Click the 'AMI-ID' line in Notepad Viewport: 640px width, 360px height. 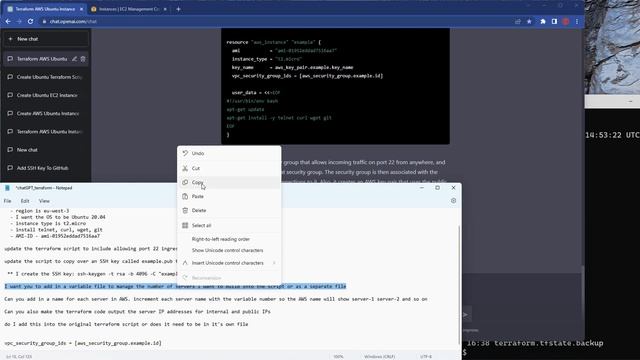[x=55, y=236]
